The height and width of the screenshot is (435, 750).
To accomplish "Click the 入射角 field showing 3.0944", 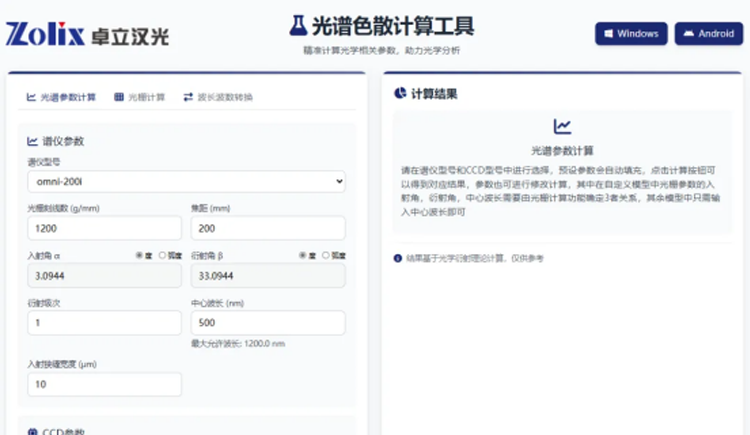I will coord(104,276).
